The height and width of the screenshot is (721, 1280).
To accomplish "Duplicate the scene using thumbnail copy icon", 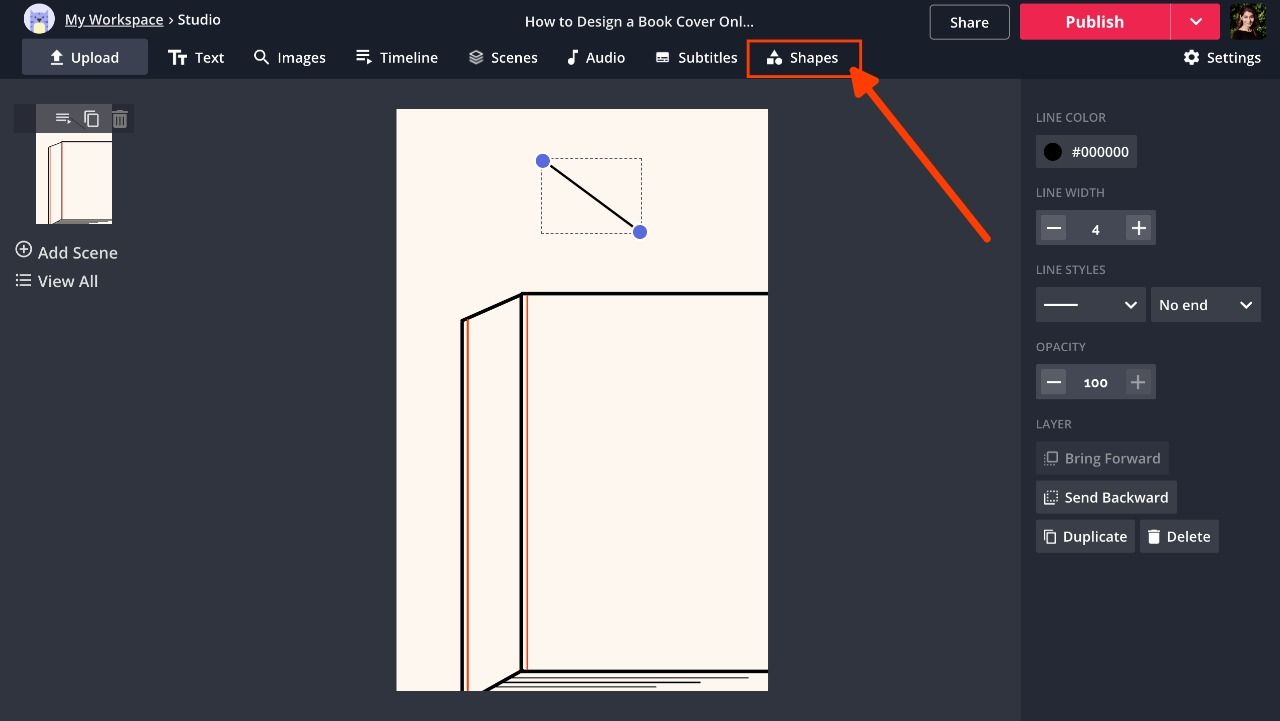I will click(91, 119).
